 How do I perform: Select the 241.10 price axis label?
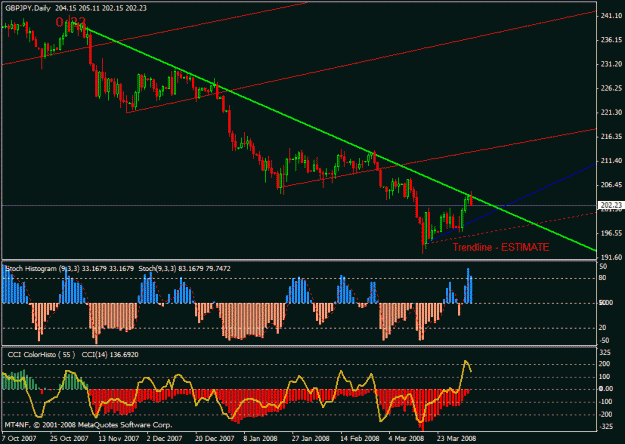point(611,16)
